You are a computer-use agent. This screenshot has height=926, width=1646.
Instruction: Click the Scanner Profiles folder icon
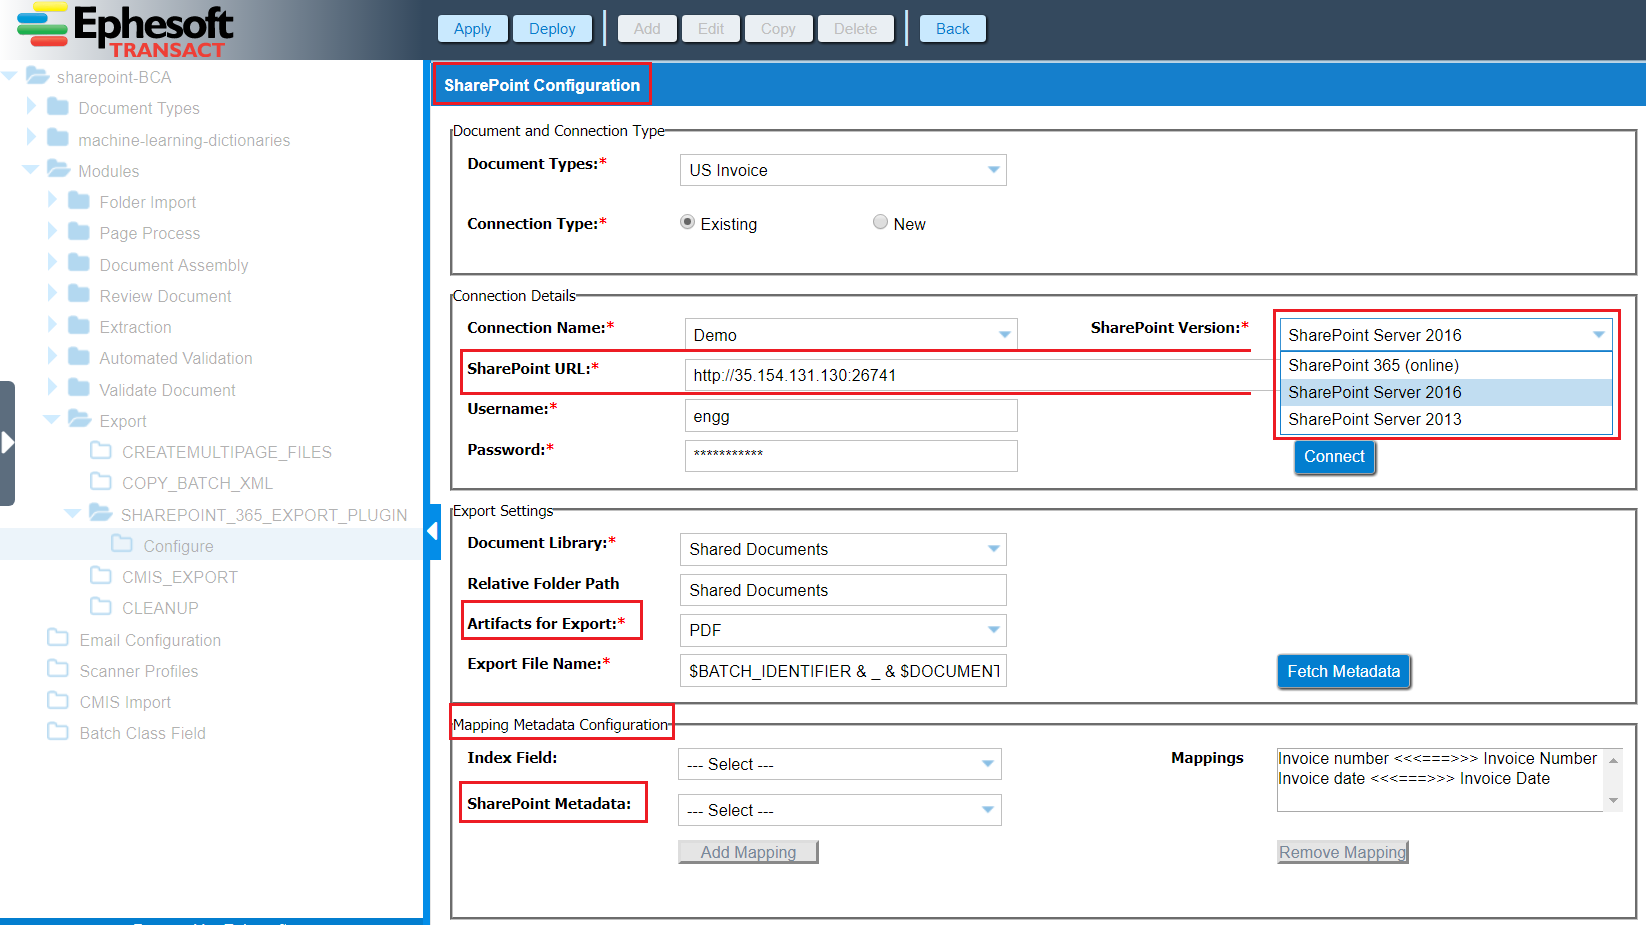click(58, 670)
